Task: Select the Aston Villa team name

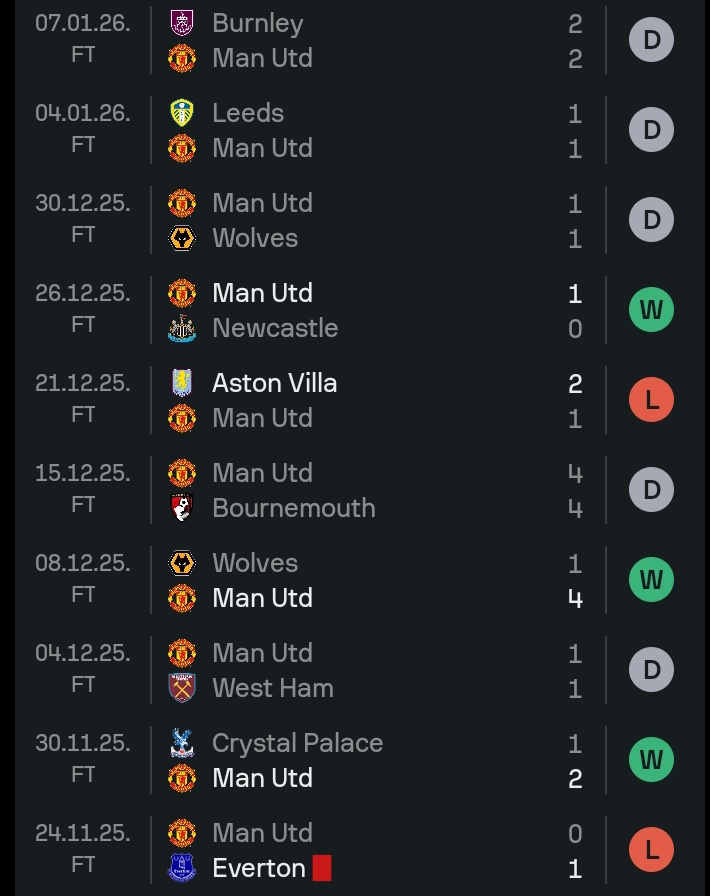Action: click(x=274, y=383)
